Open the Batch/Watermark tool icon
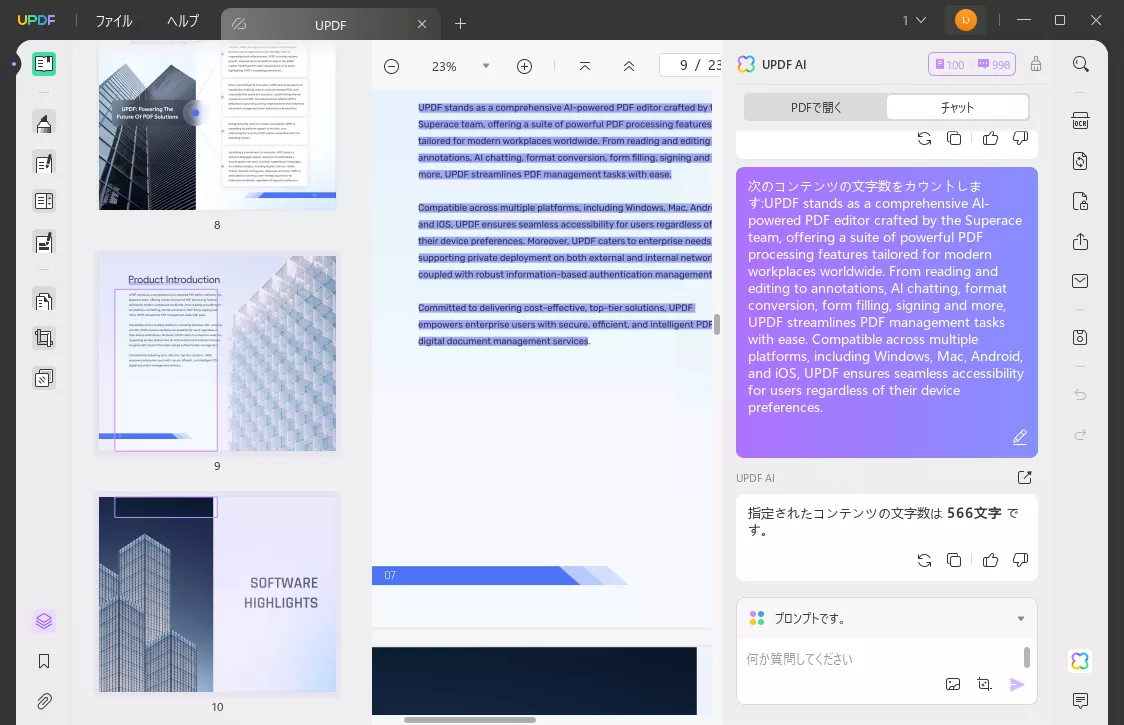Screen dimensions: 1124x725 coord(44,378)
